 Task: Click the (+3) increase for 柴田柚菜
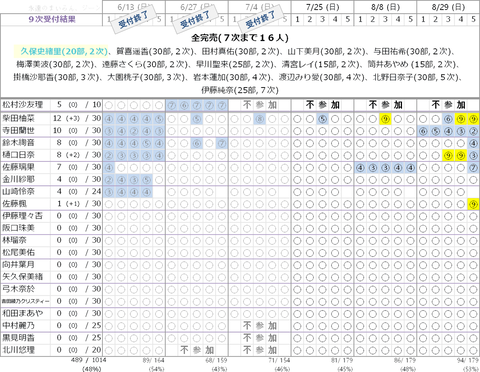pos(73,119)
